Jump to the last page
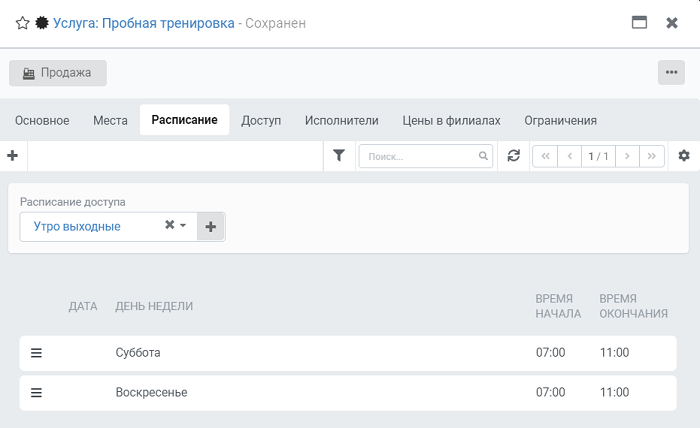700x428 pixels. [652, 156]
